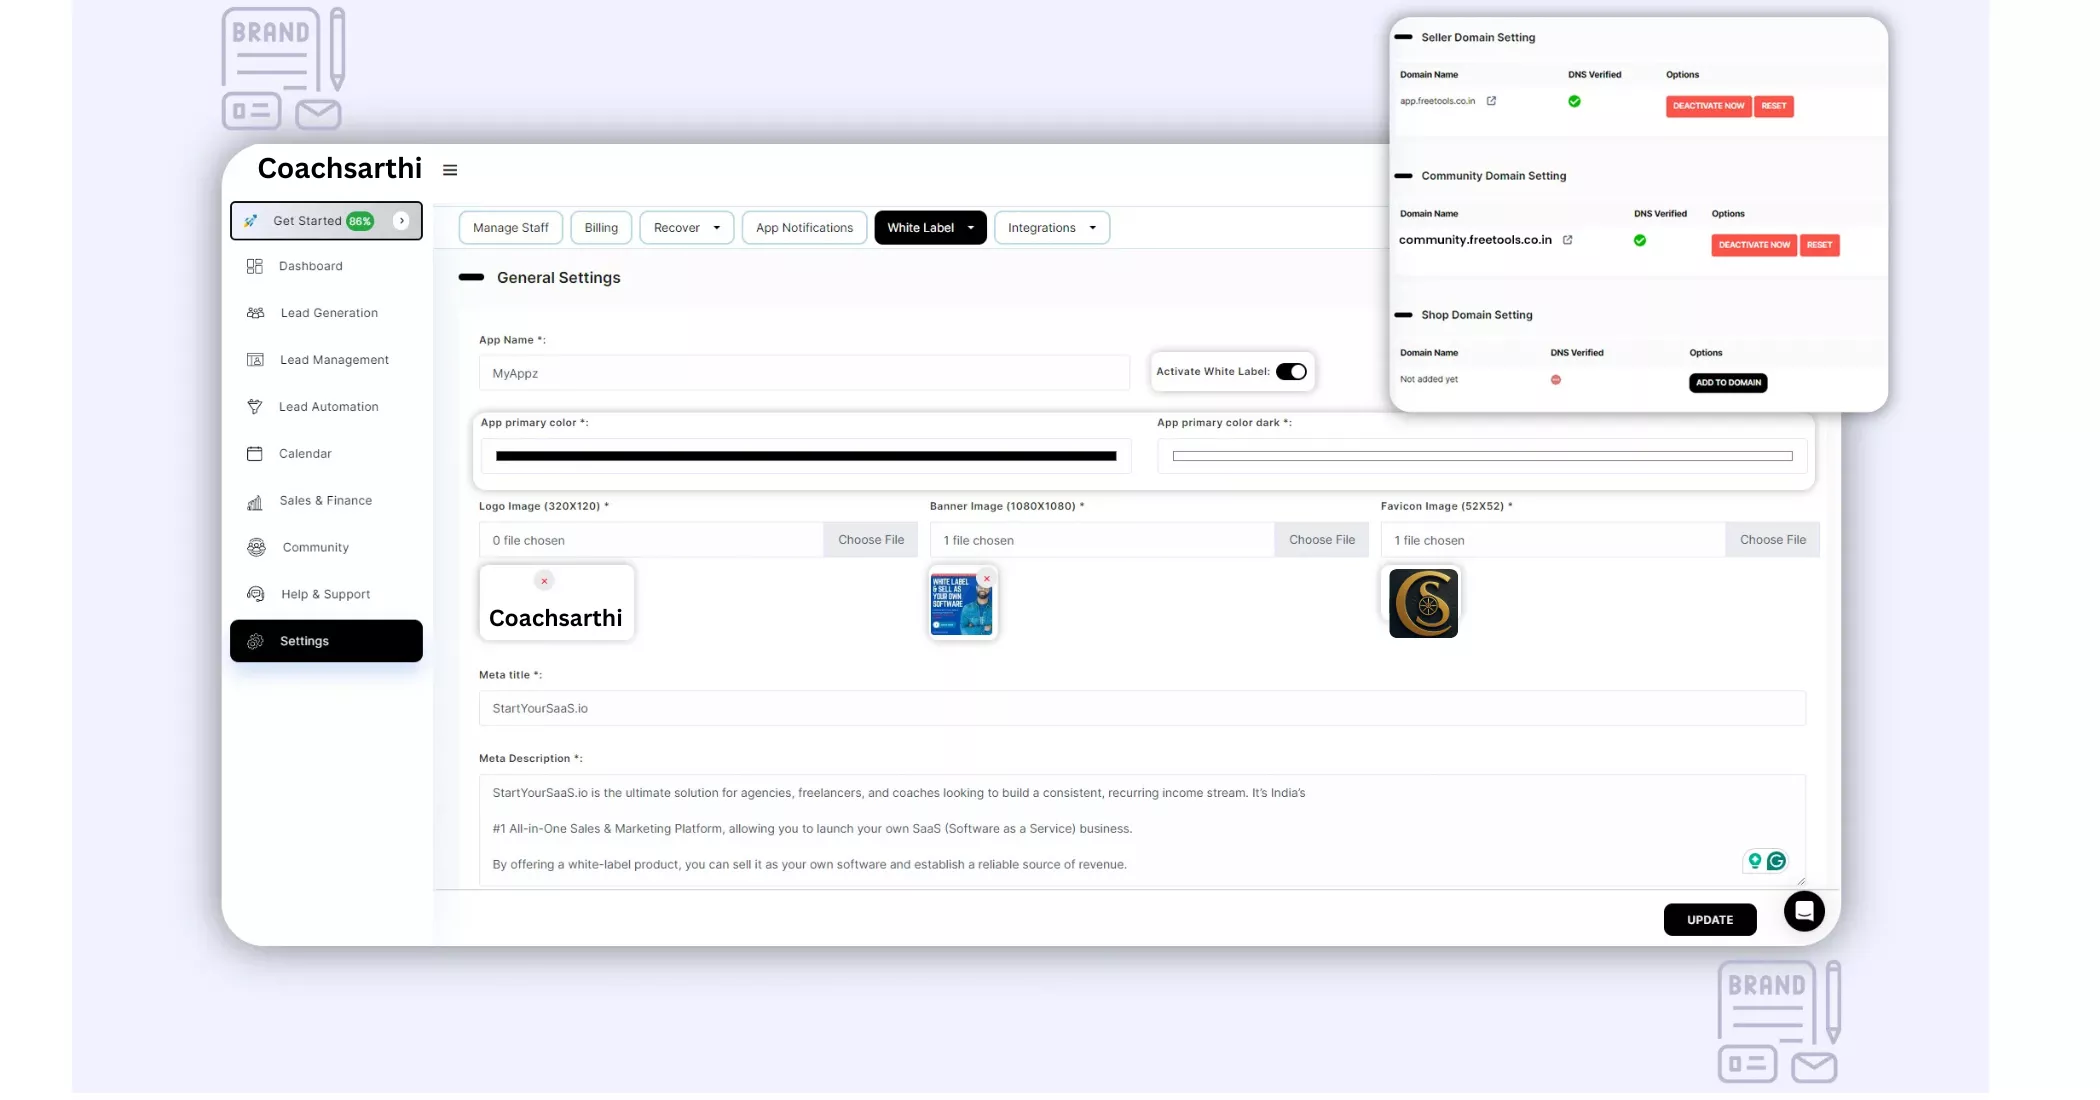Click the Calendar sidebar icon
The height and width of the screenshot is (1100, 2100).
(x=255, y=454)
